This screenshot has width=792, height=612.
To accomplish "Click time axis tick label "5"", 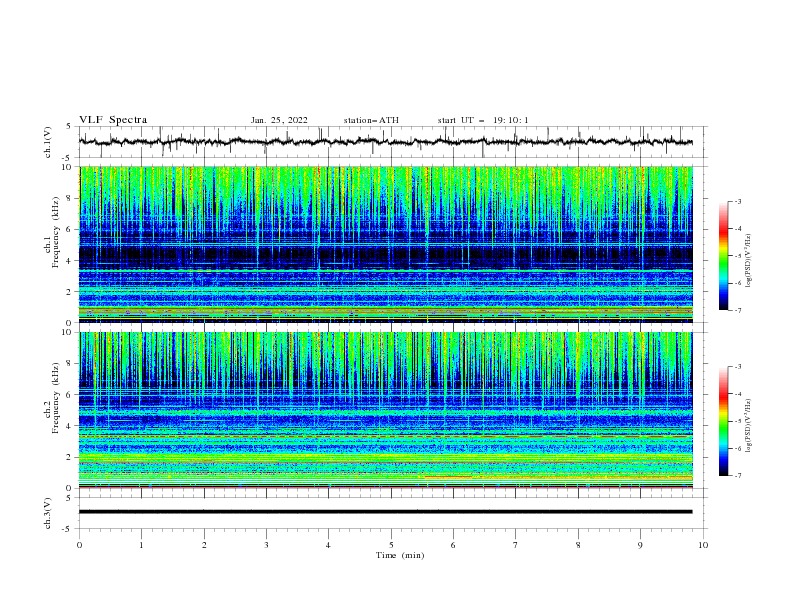I will [x=391, y=545].
